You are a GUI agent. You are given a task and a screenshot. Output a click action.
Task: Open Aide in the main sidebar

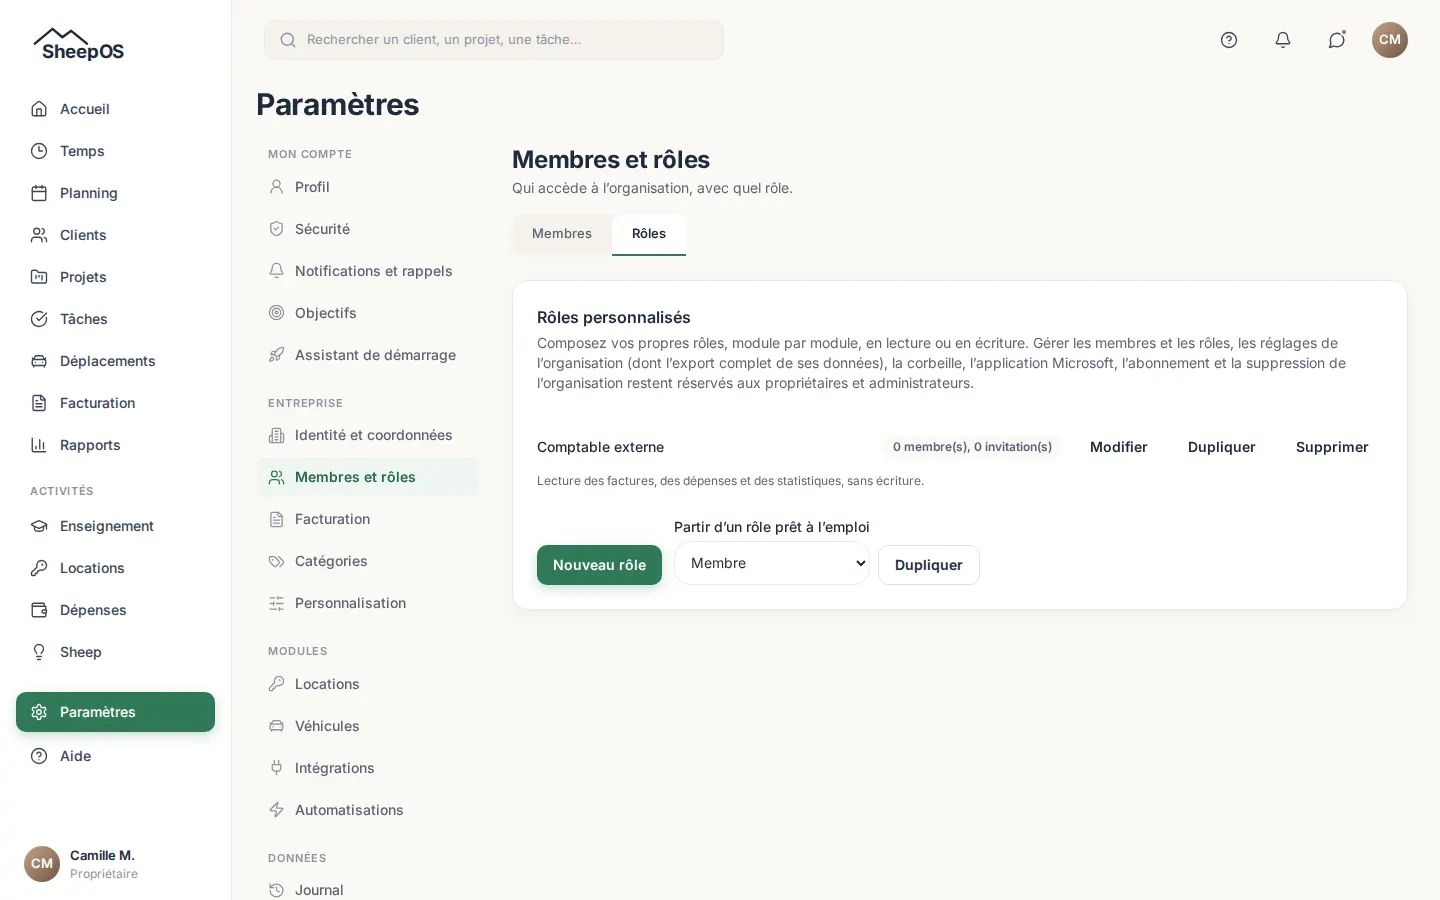115,756
